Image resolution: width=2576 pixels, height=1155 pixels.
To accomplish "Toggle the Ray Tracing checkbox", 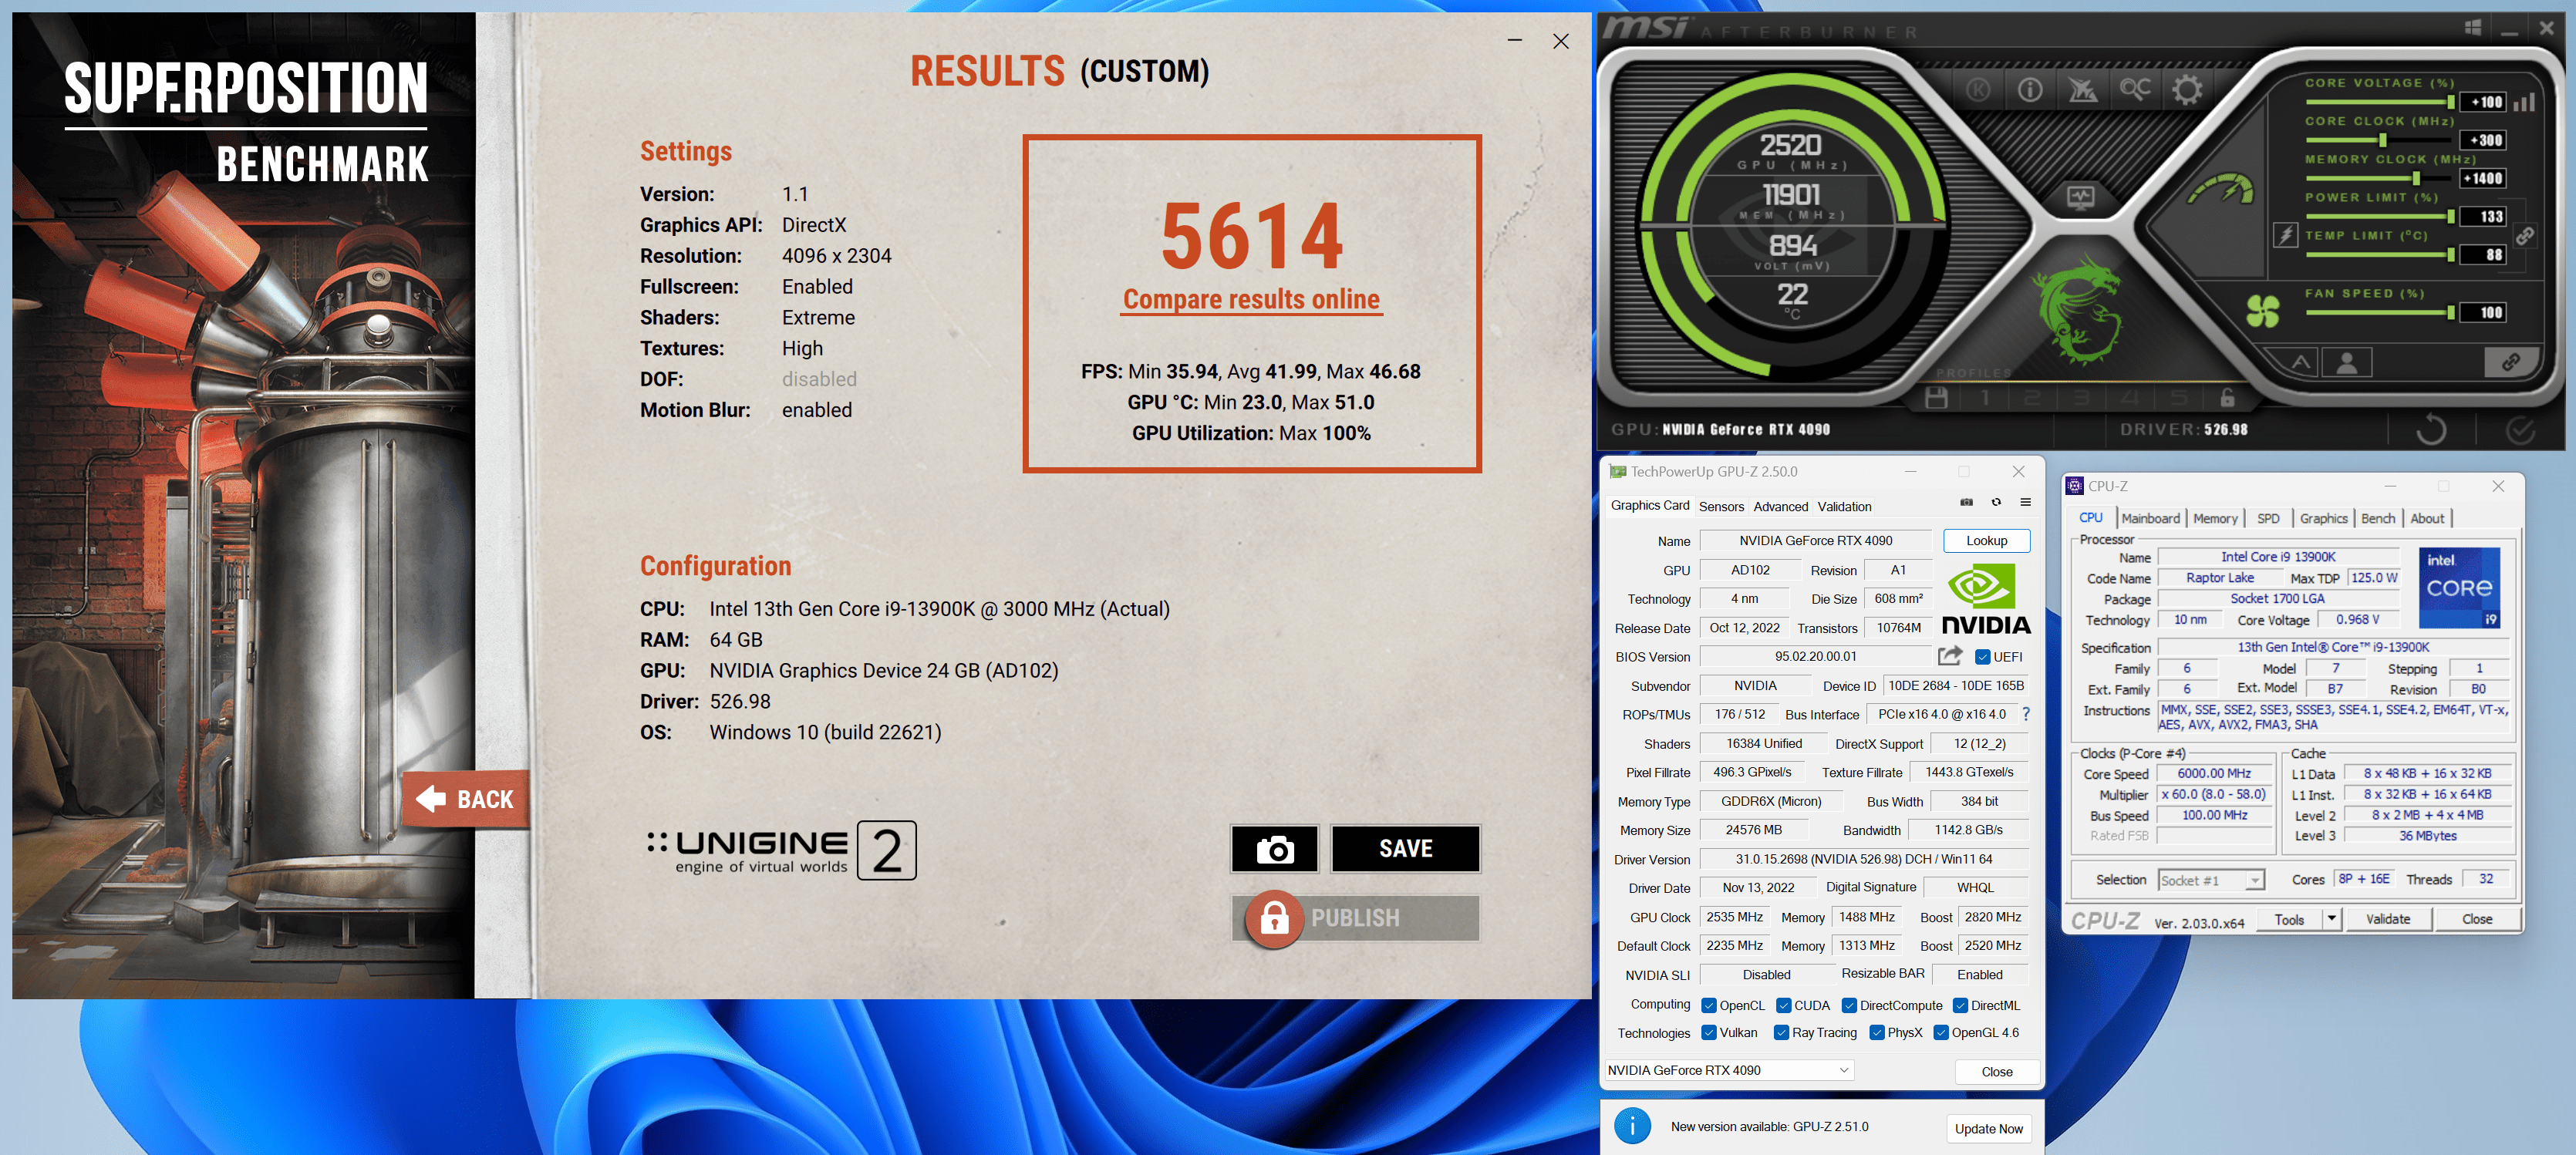I will tap(1781, 1032).
